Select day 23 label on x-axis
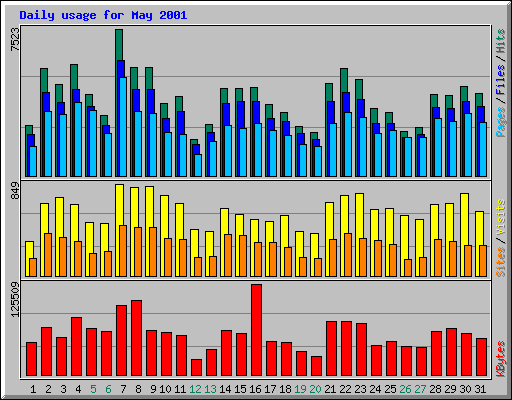The image size is (512, 400). pos(360,389)
